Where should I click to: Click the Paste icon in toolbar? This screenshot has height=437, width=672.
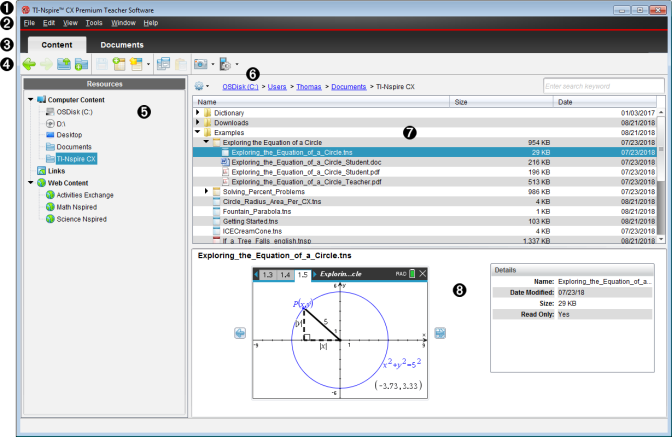coord(181,64)
